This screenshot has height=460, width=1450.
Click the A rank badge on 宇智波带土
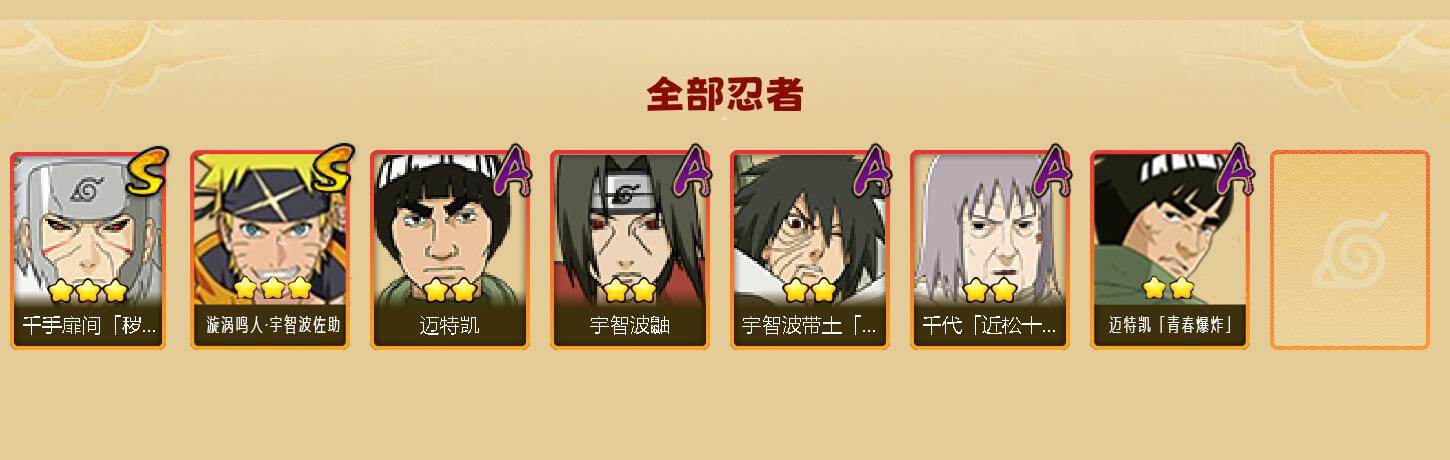coord(872,170)
